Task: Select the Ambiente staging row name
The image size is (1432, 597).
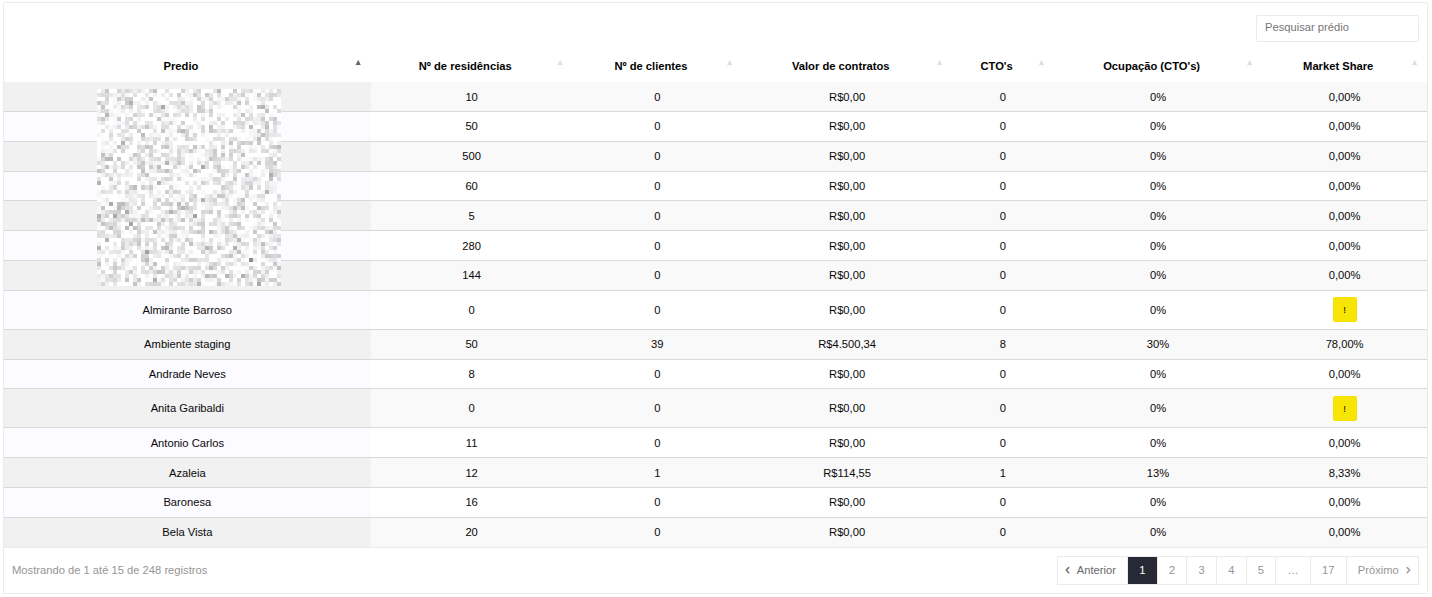Action: pyautogui.click(x=187, y=344)
